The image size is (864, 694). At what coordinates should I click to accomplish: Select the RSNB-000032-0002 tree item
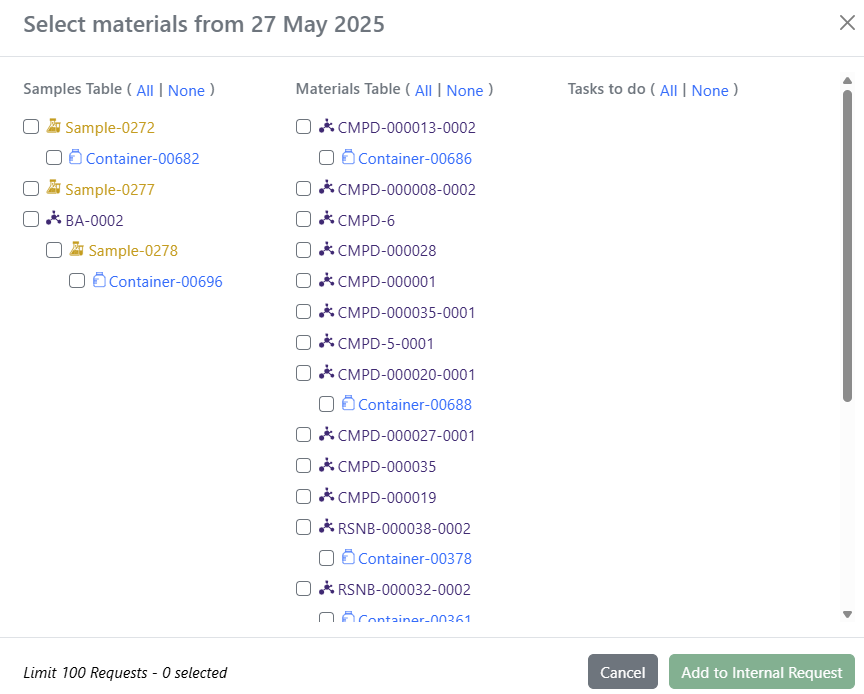[x=404, y=589]
